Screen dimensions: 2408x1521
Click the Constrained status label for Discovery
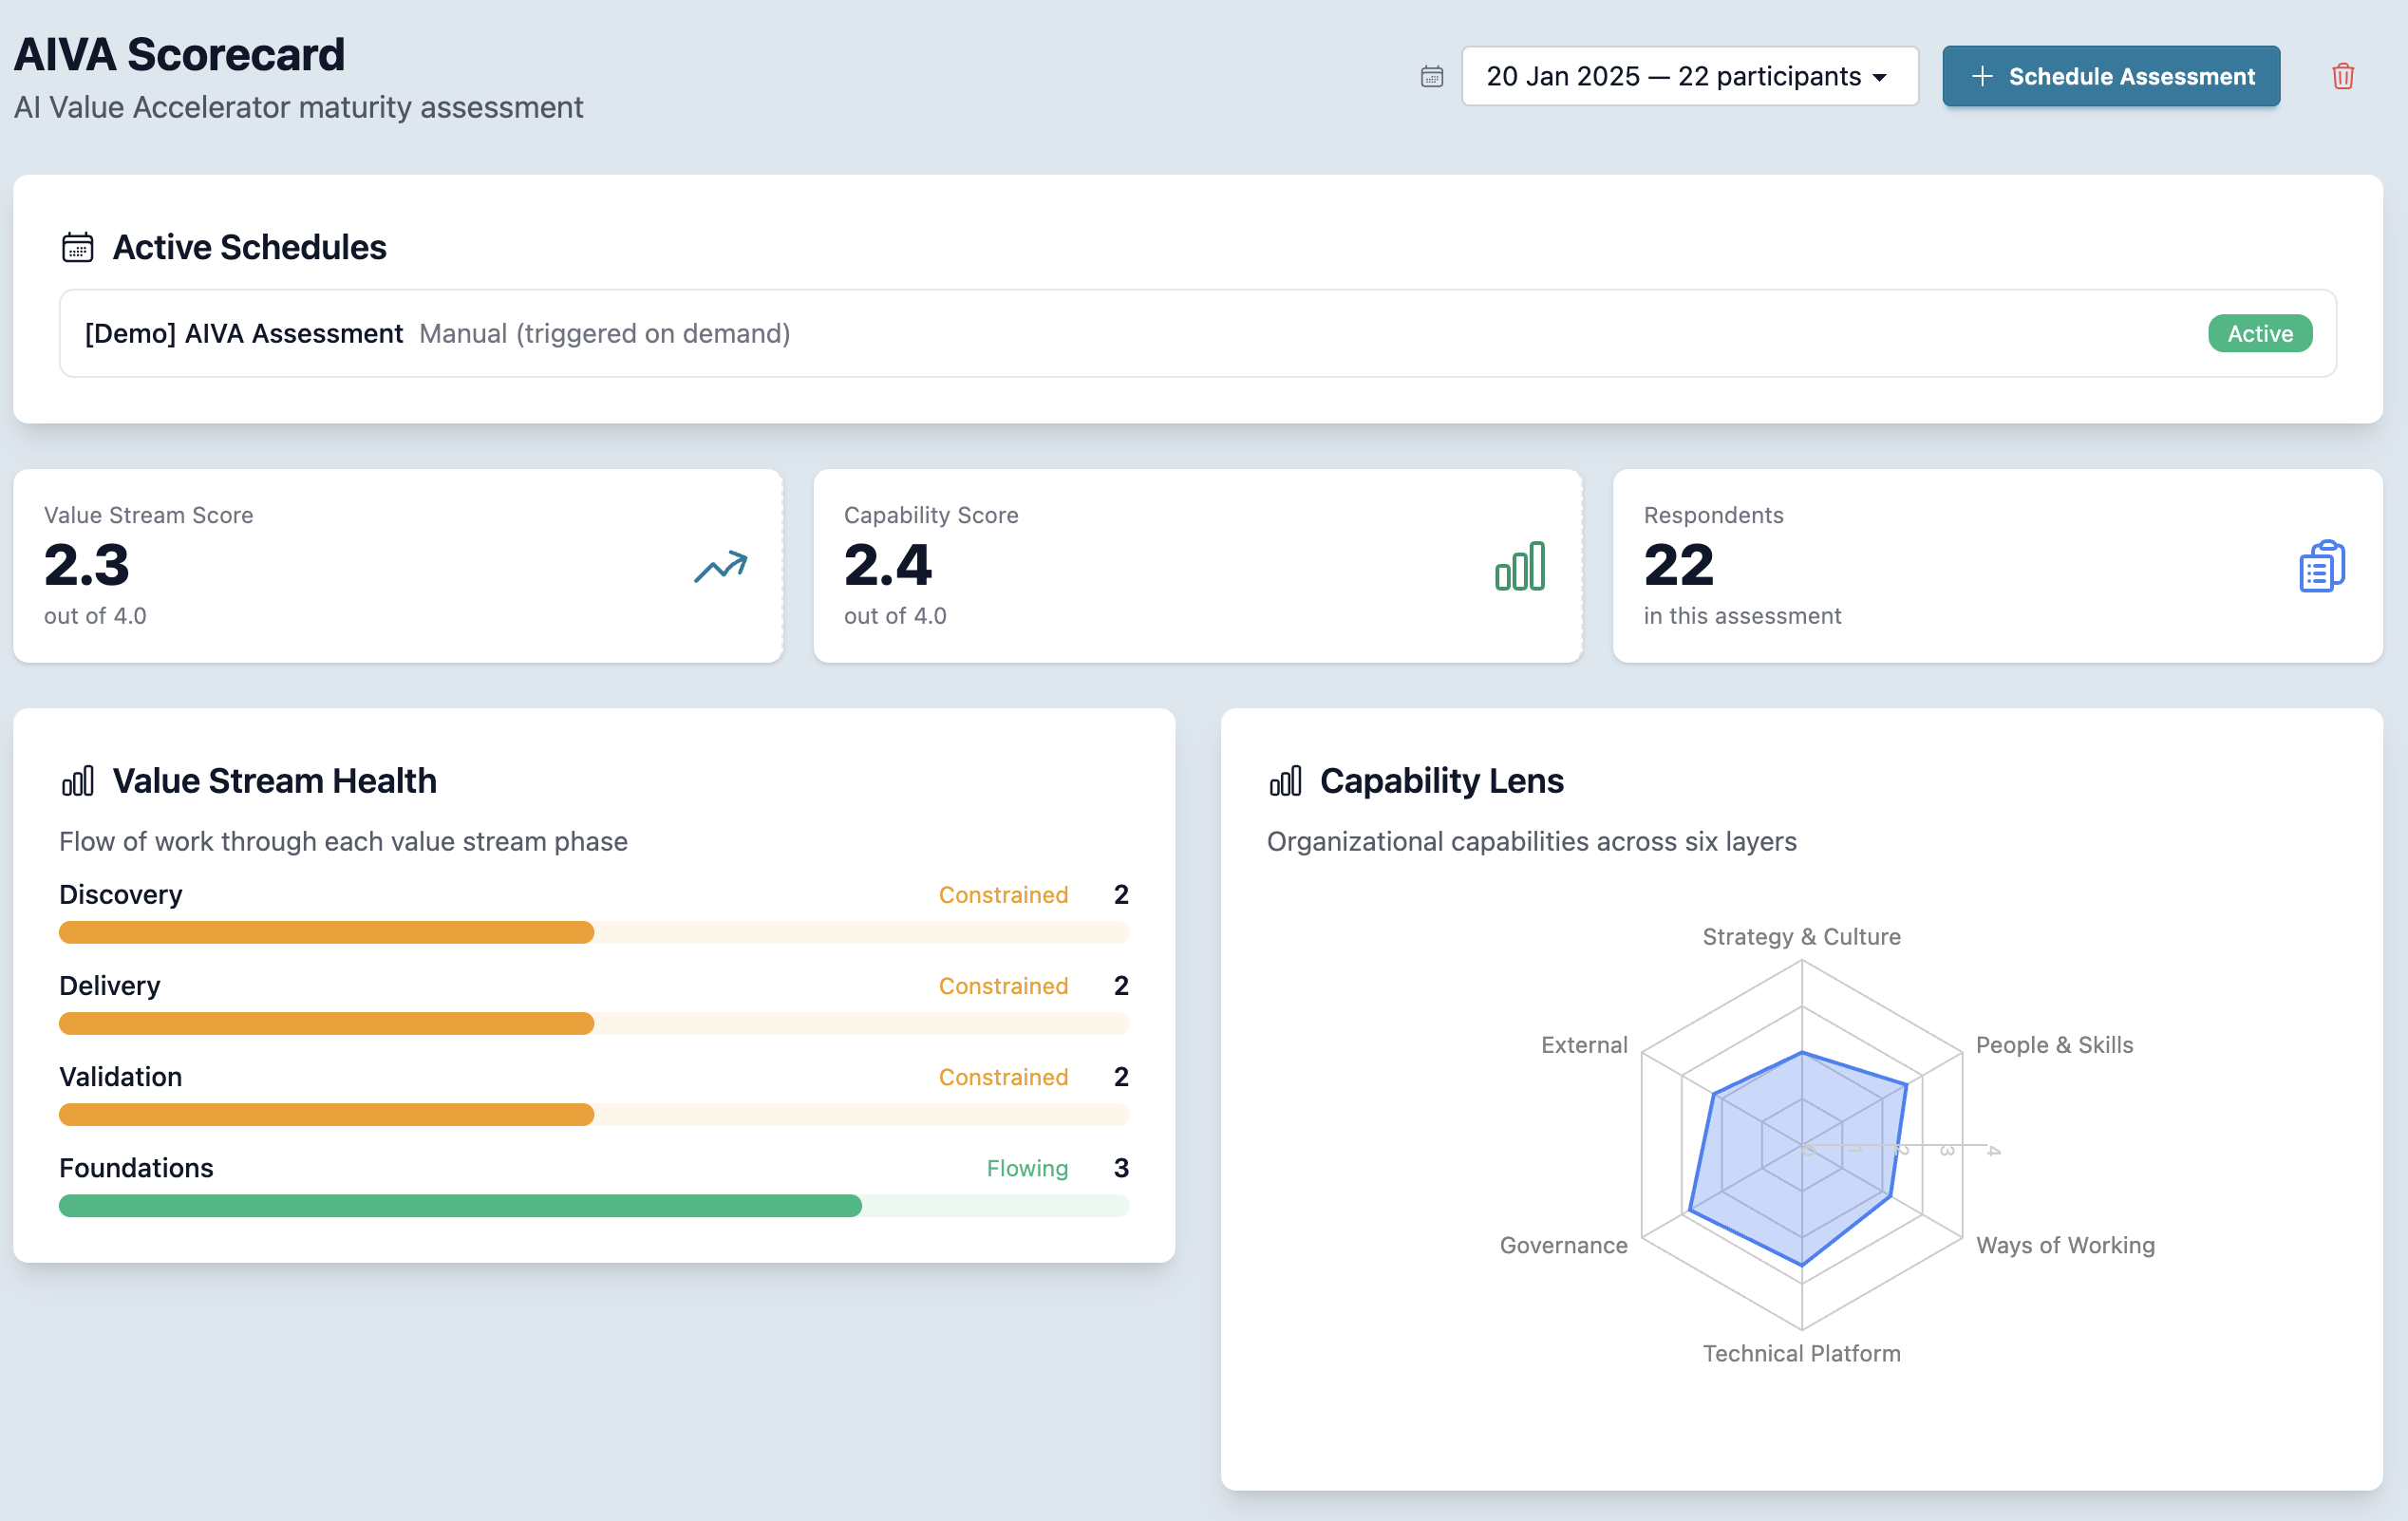click(1003, 894)
